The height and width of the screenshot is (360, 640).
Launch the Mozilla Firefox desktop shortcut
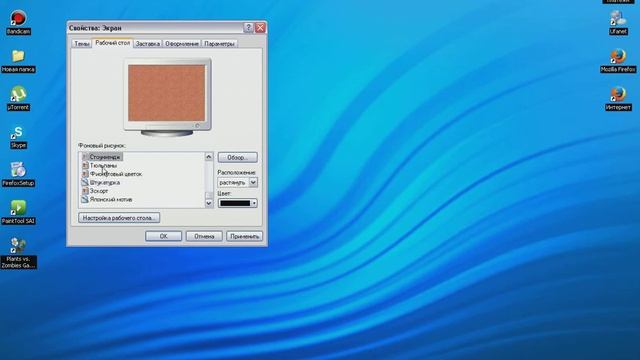[618, 60]
